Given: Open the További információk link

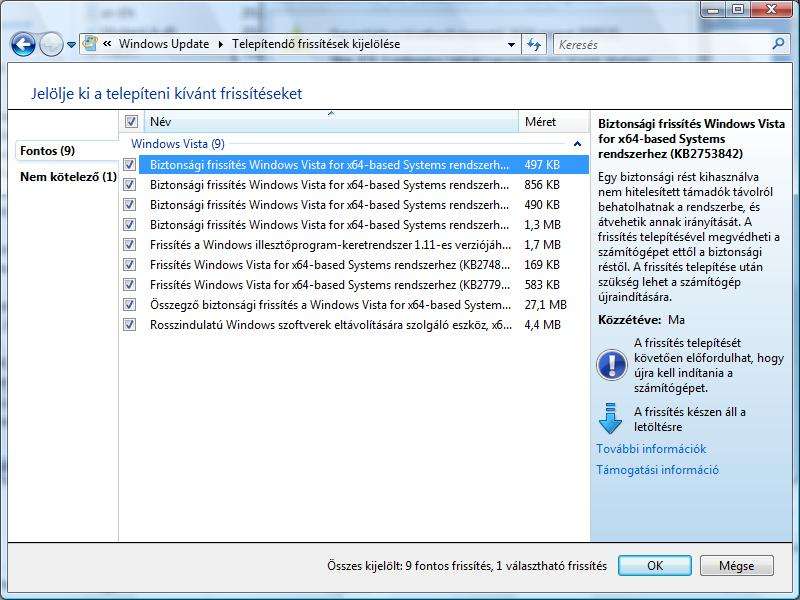Looking at the screenshot, I should [x=651, y=449].
